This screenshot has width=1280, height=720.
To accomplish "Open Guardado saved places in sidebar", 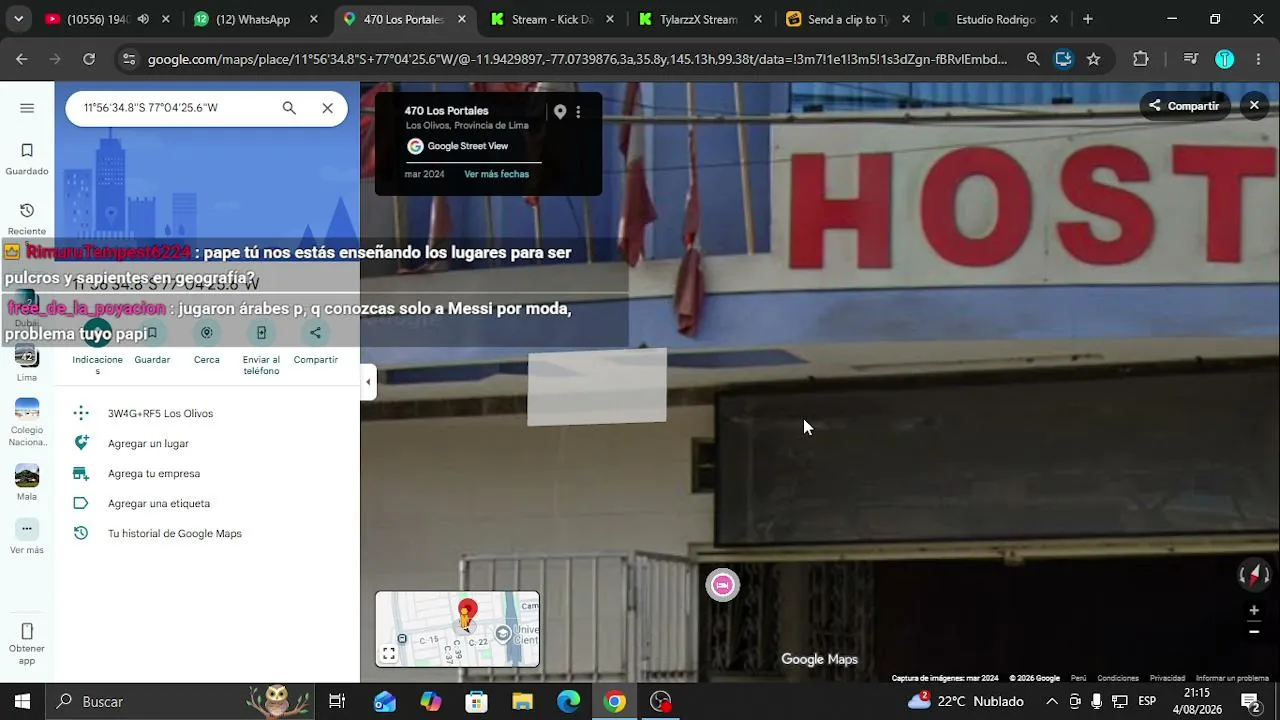I will [27, 159].
